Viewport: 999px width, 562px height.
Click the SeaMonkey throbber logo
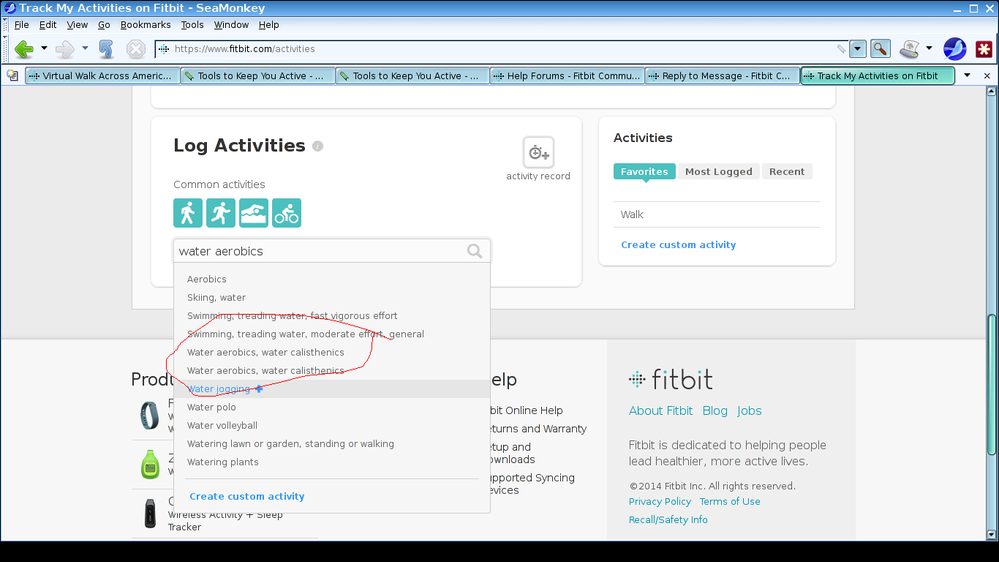[954, 48]
